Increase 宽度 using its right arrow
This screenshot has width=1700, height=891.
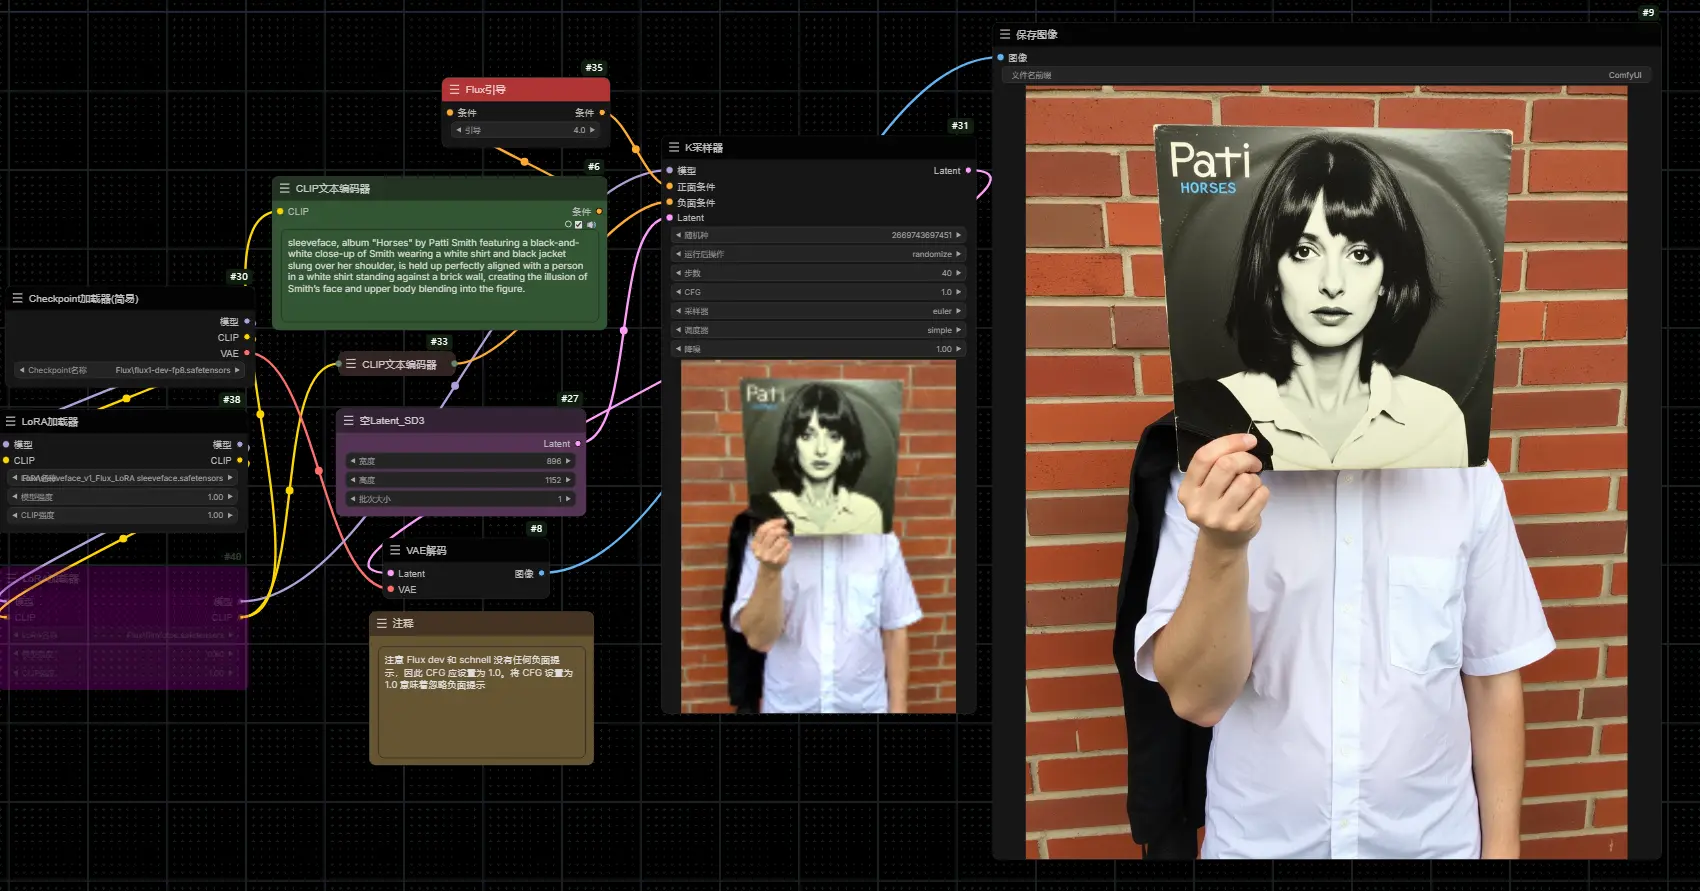568,461
